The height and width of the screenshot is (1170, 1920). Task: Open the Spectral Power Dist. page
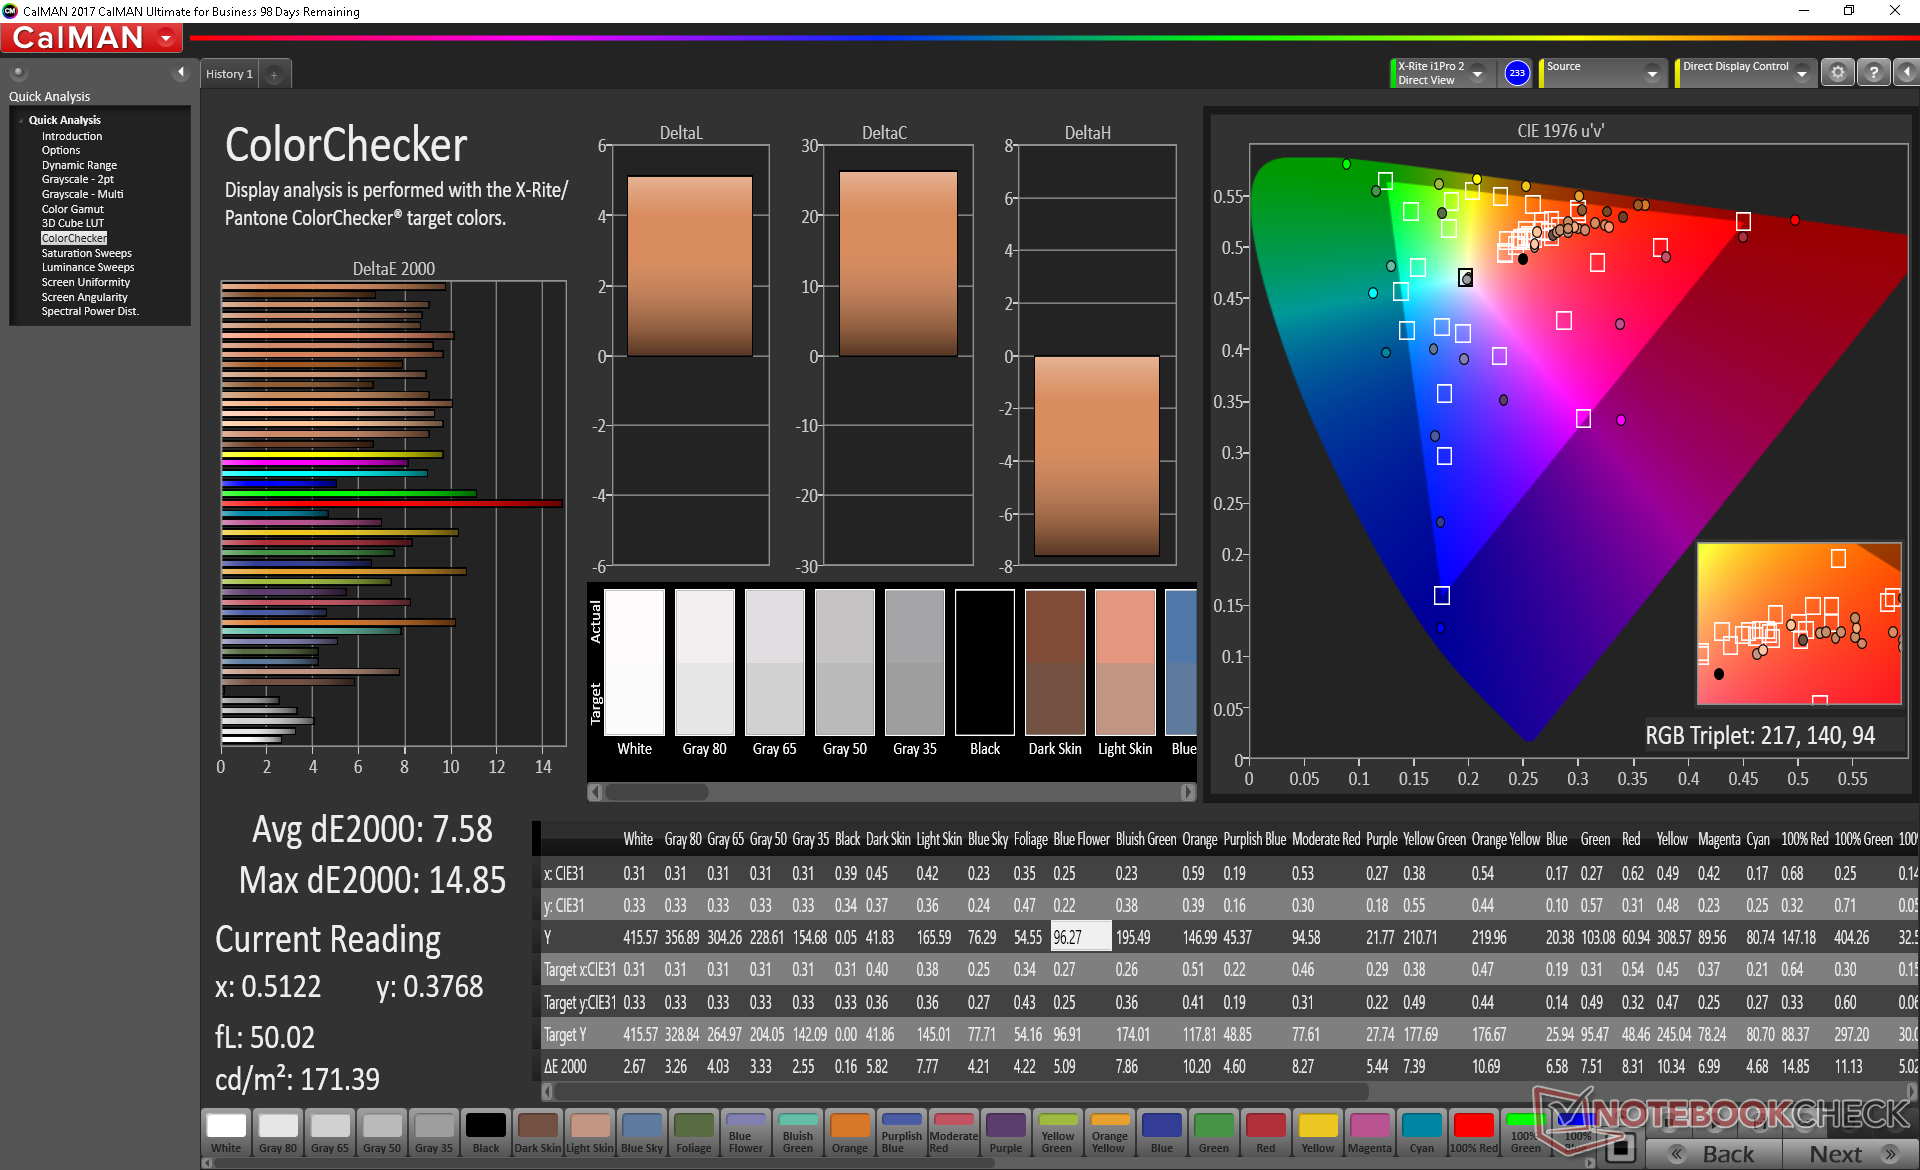point(90,311)
